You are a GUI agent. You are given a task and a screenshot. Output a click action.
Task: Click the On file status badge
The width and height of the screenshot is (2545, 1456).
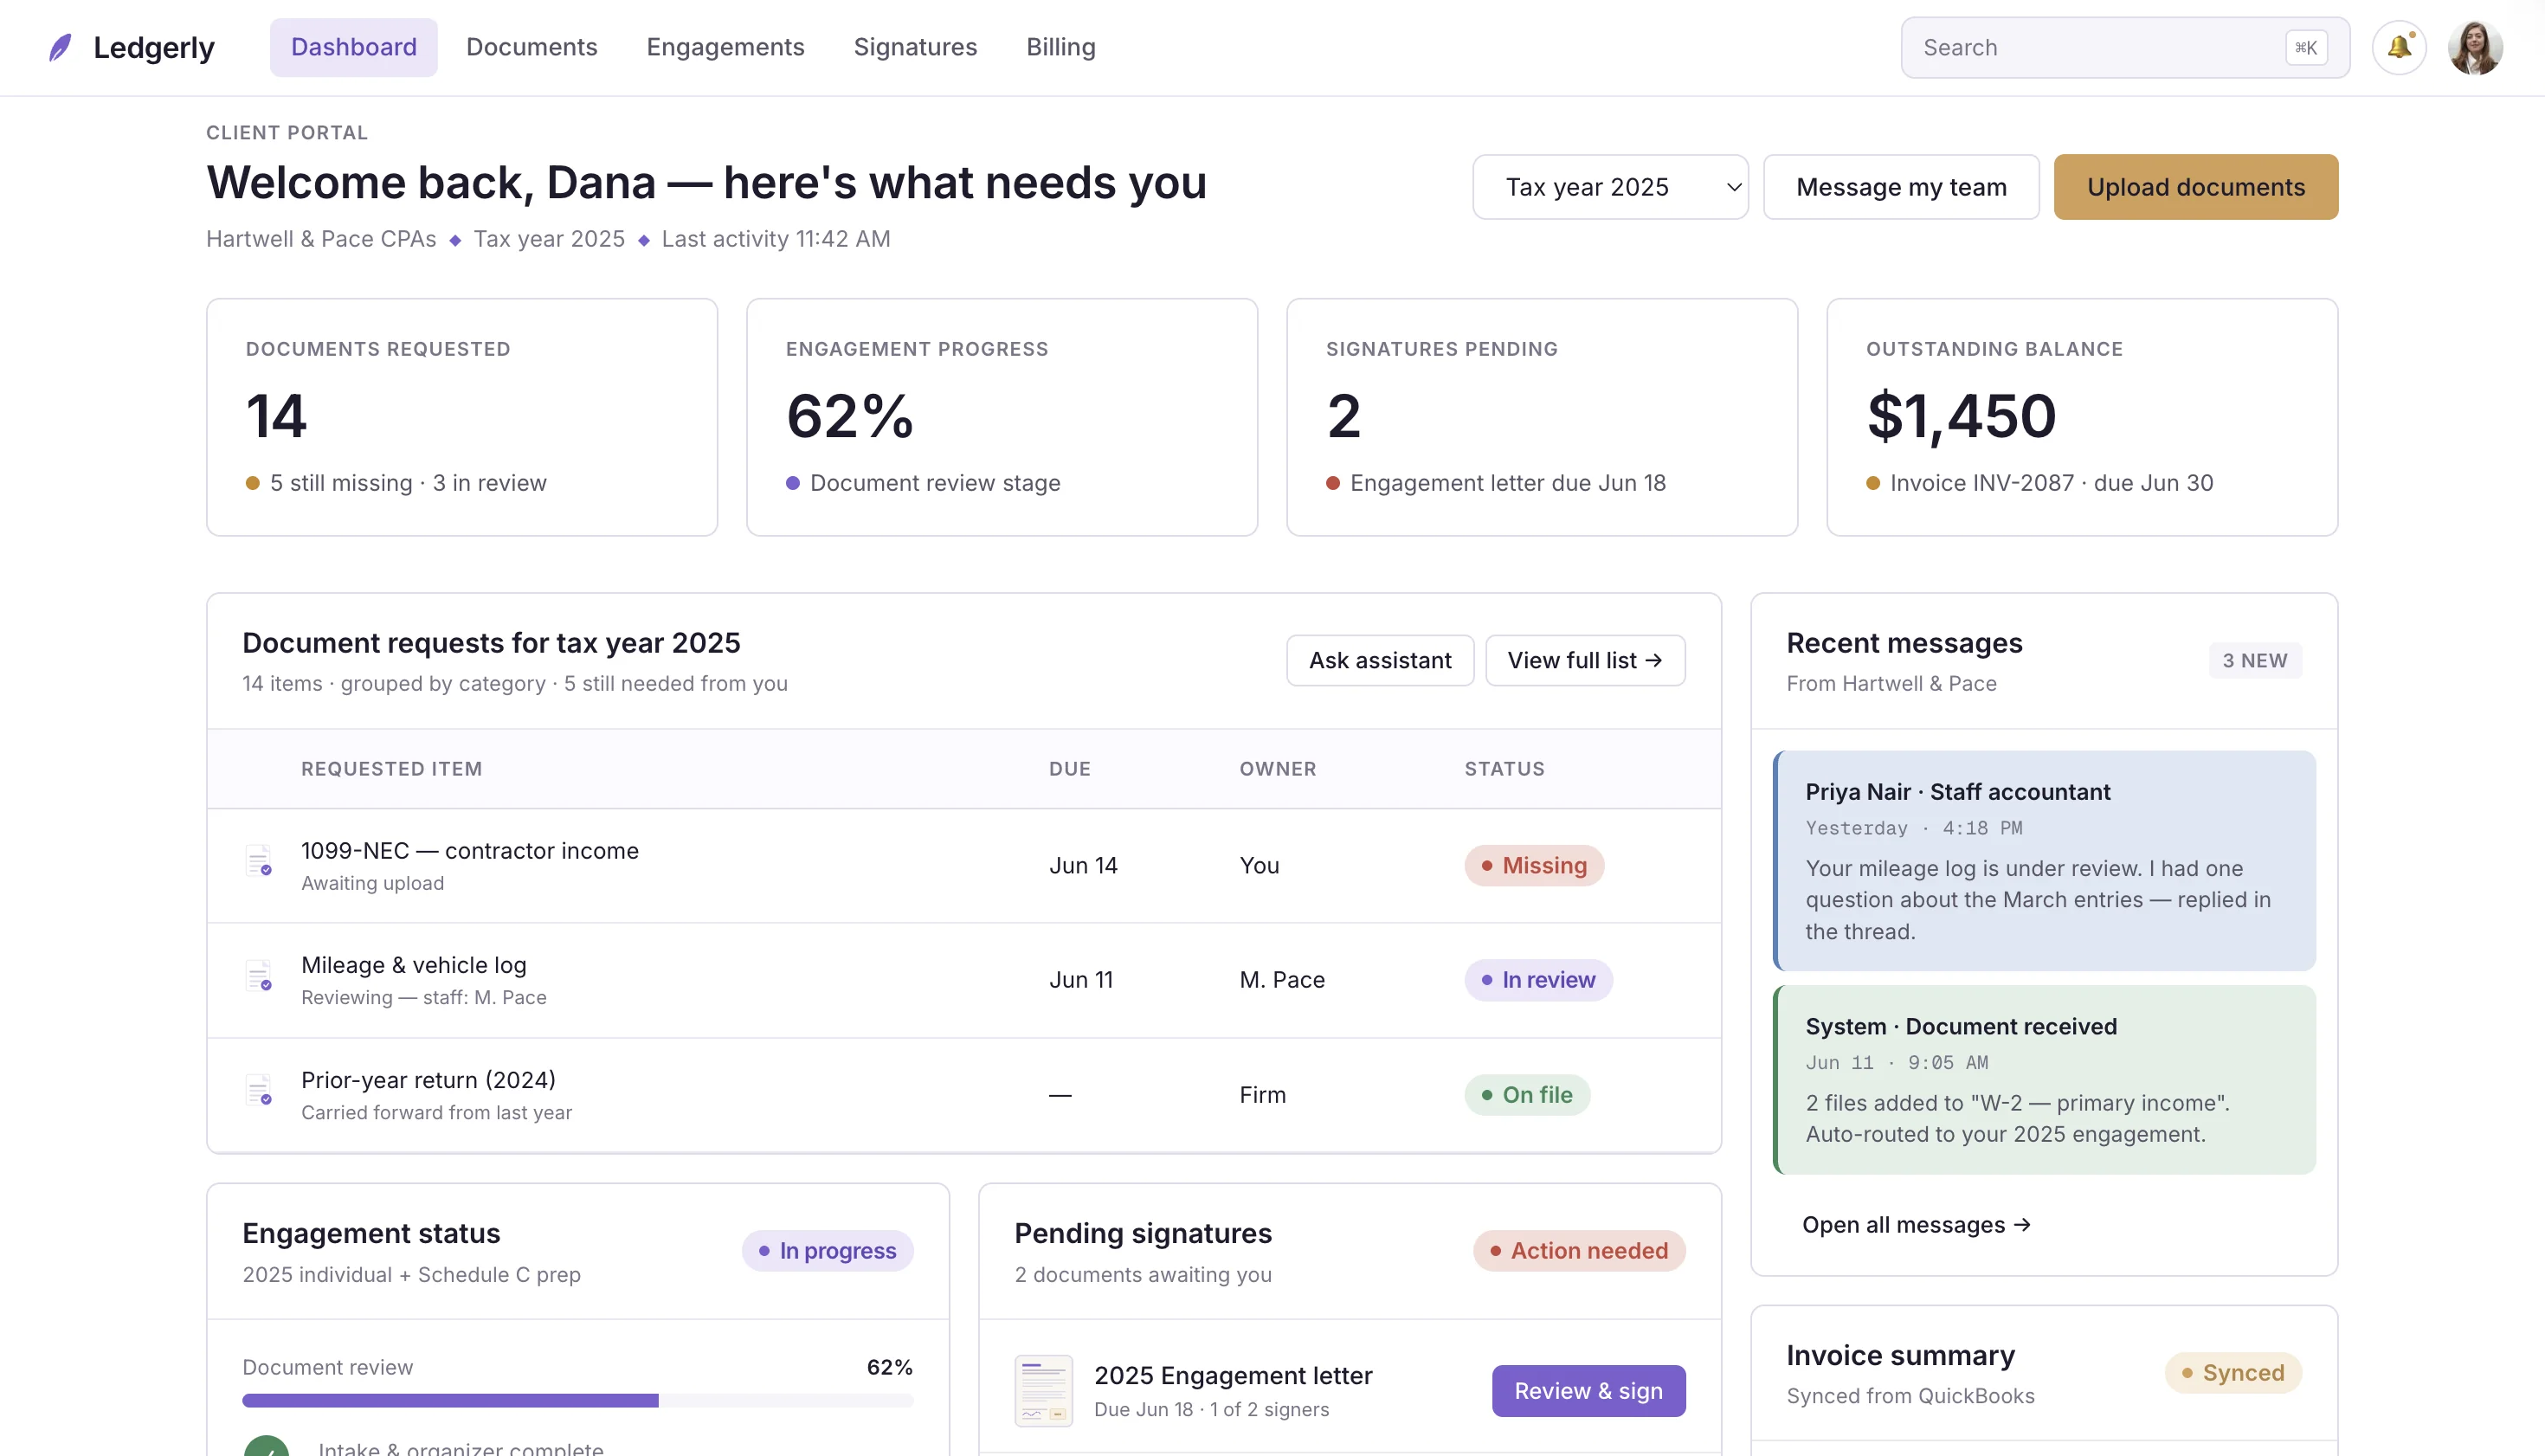click(x=1527, y=1094)
